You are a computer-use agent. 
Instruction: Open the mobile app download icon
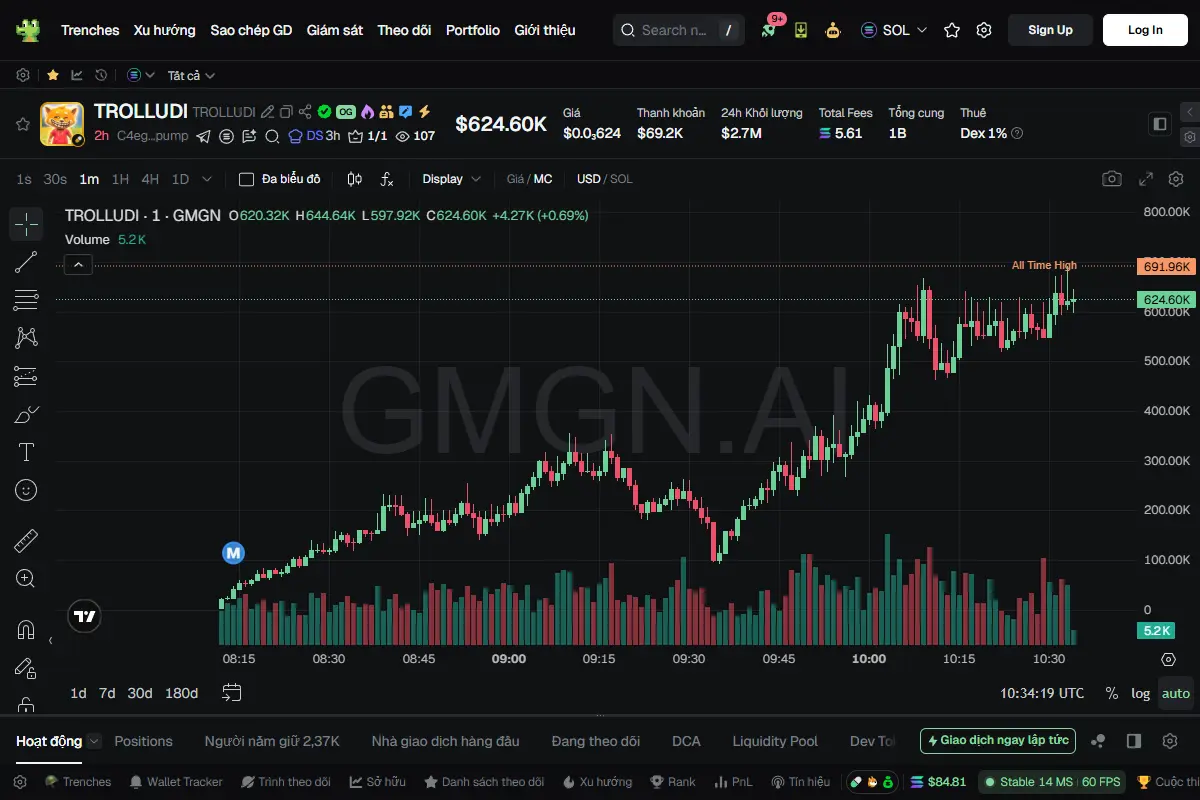(801, 30)
